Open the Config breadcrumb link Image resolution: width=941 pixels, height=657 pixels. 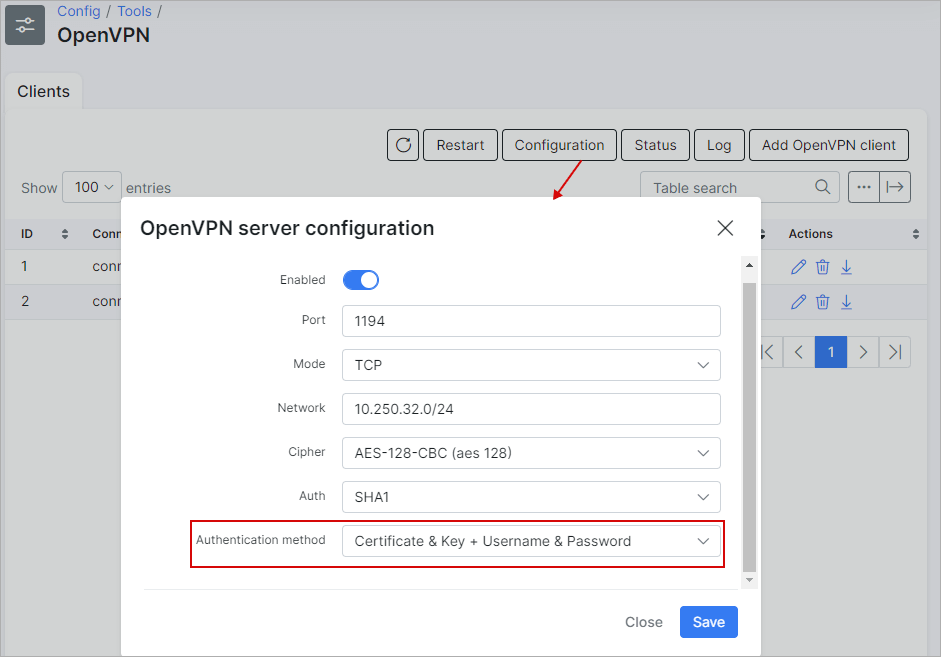tap(79, 11)
